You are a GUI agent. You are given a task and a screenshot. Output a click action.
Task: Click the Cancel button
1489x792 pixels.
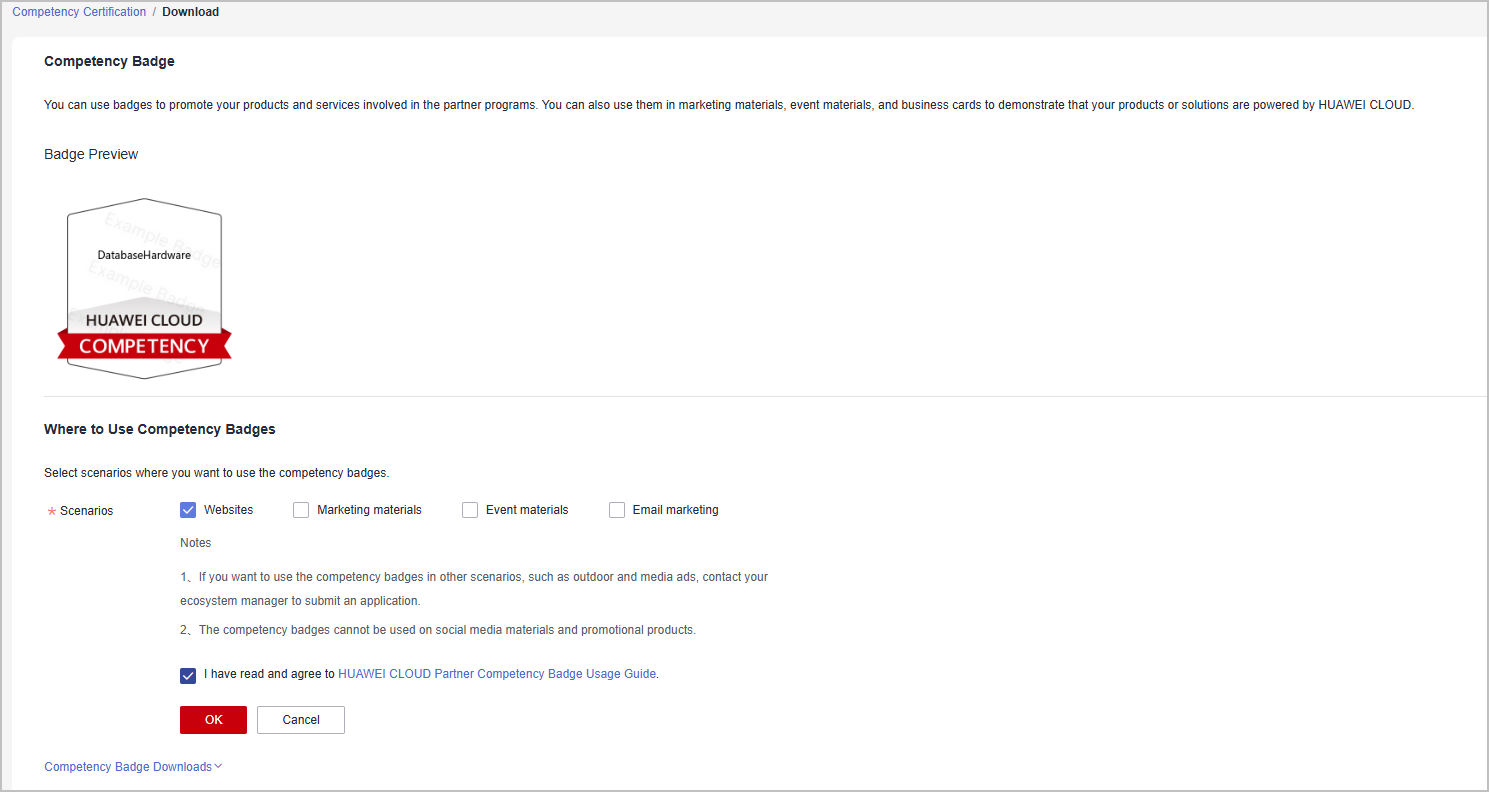click(x=301, y=720)
